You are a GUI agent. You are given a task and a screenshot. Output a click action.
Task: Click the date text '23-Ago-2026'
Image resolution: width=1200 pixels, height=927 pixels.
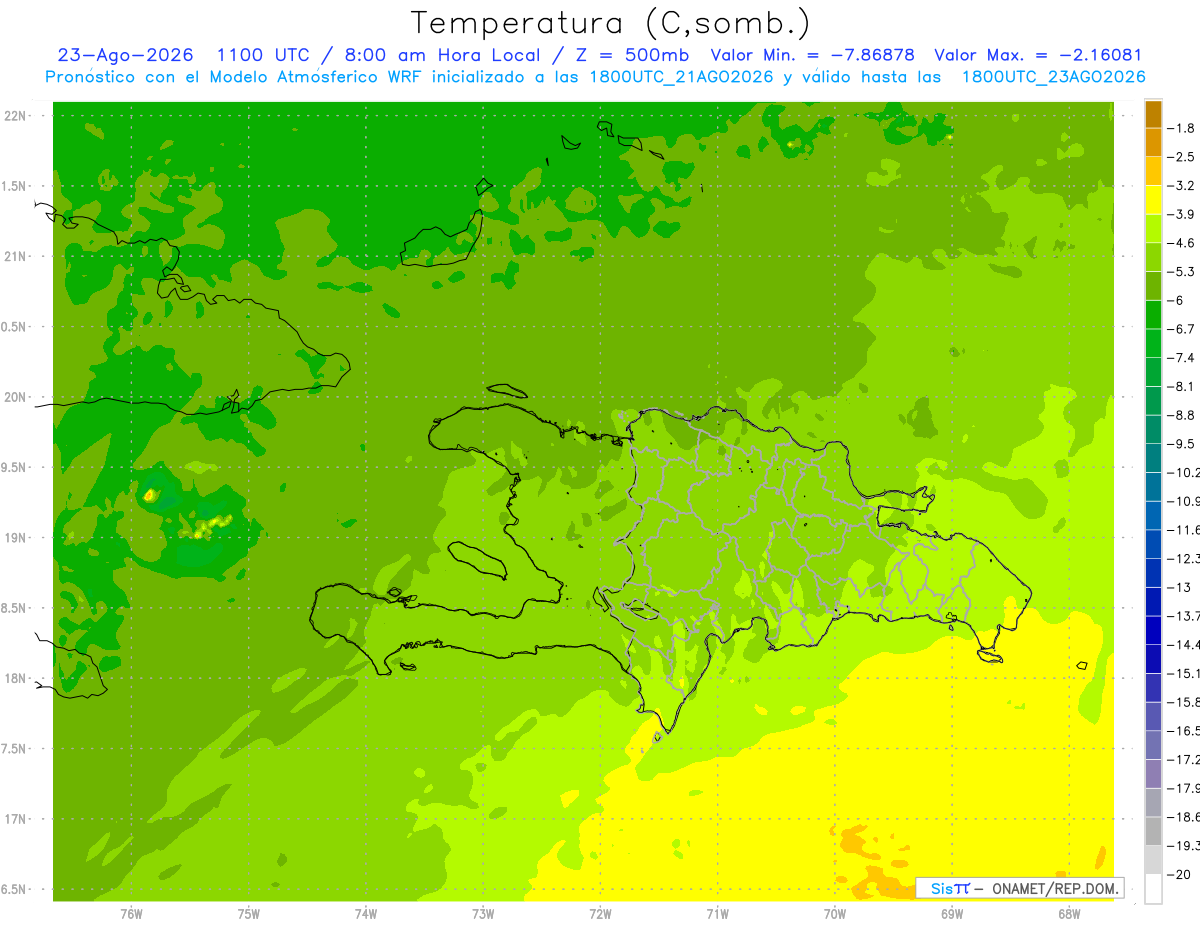coord(125,55)
